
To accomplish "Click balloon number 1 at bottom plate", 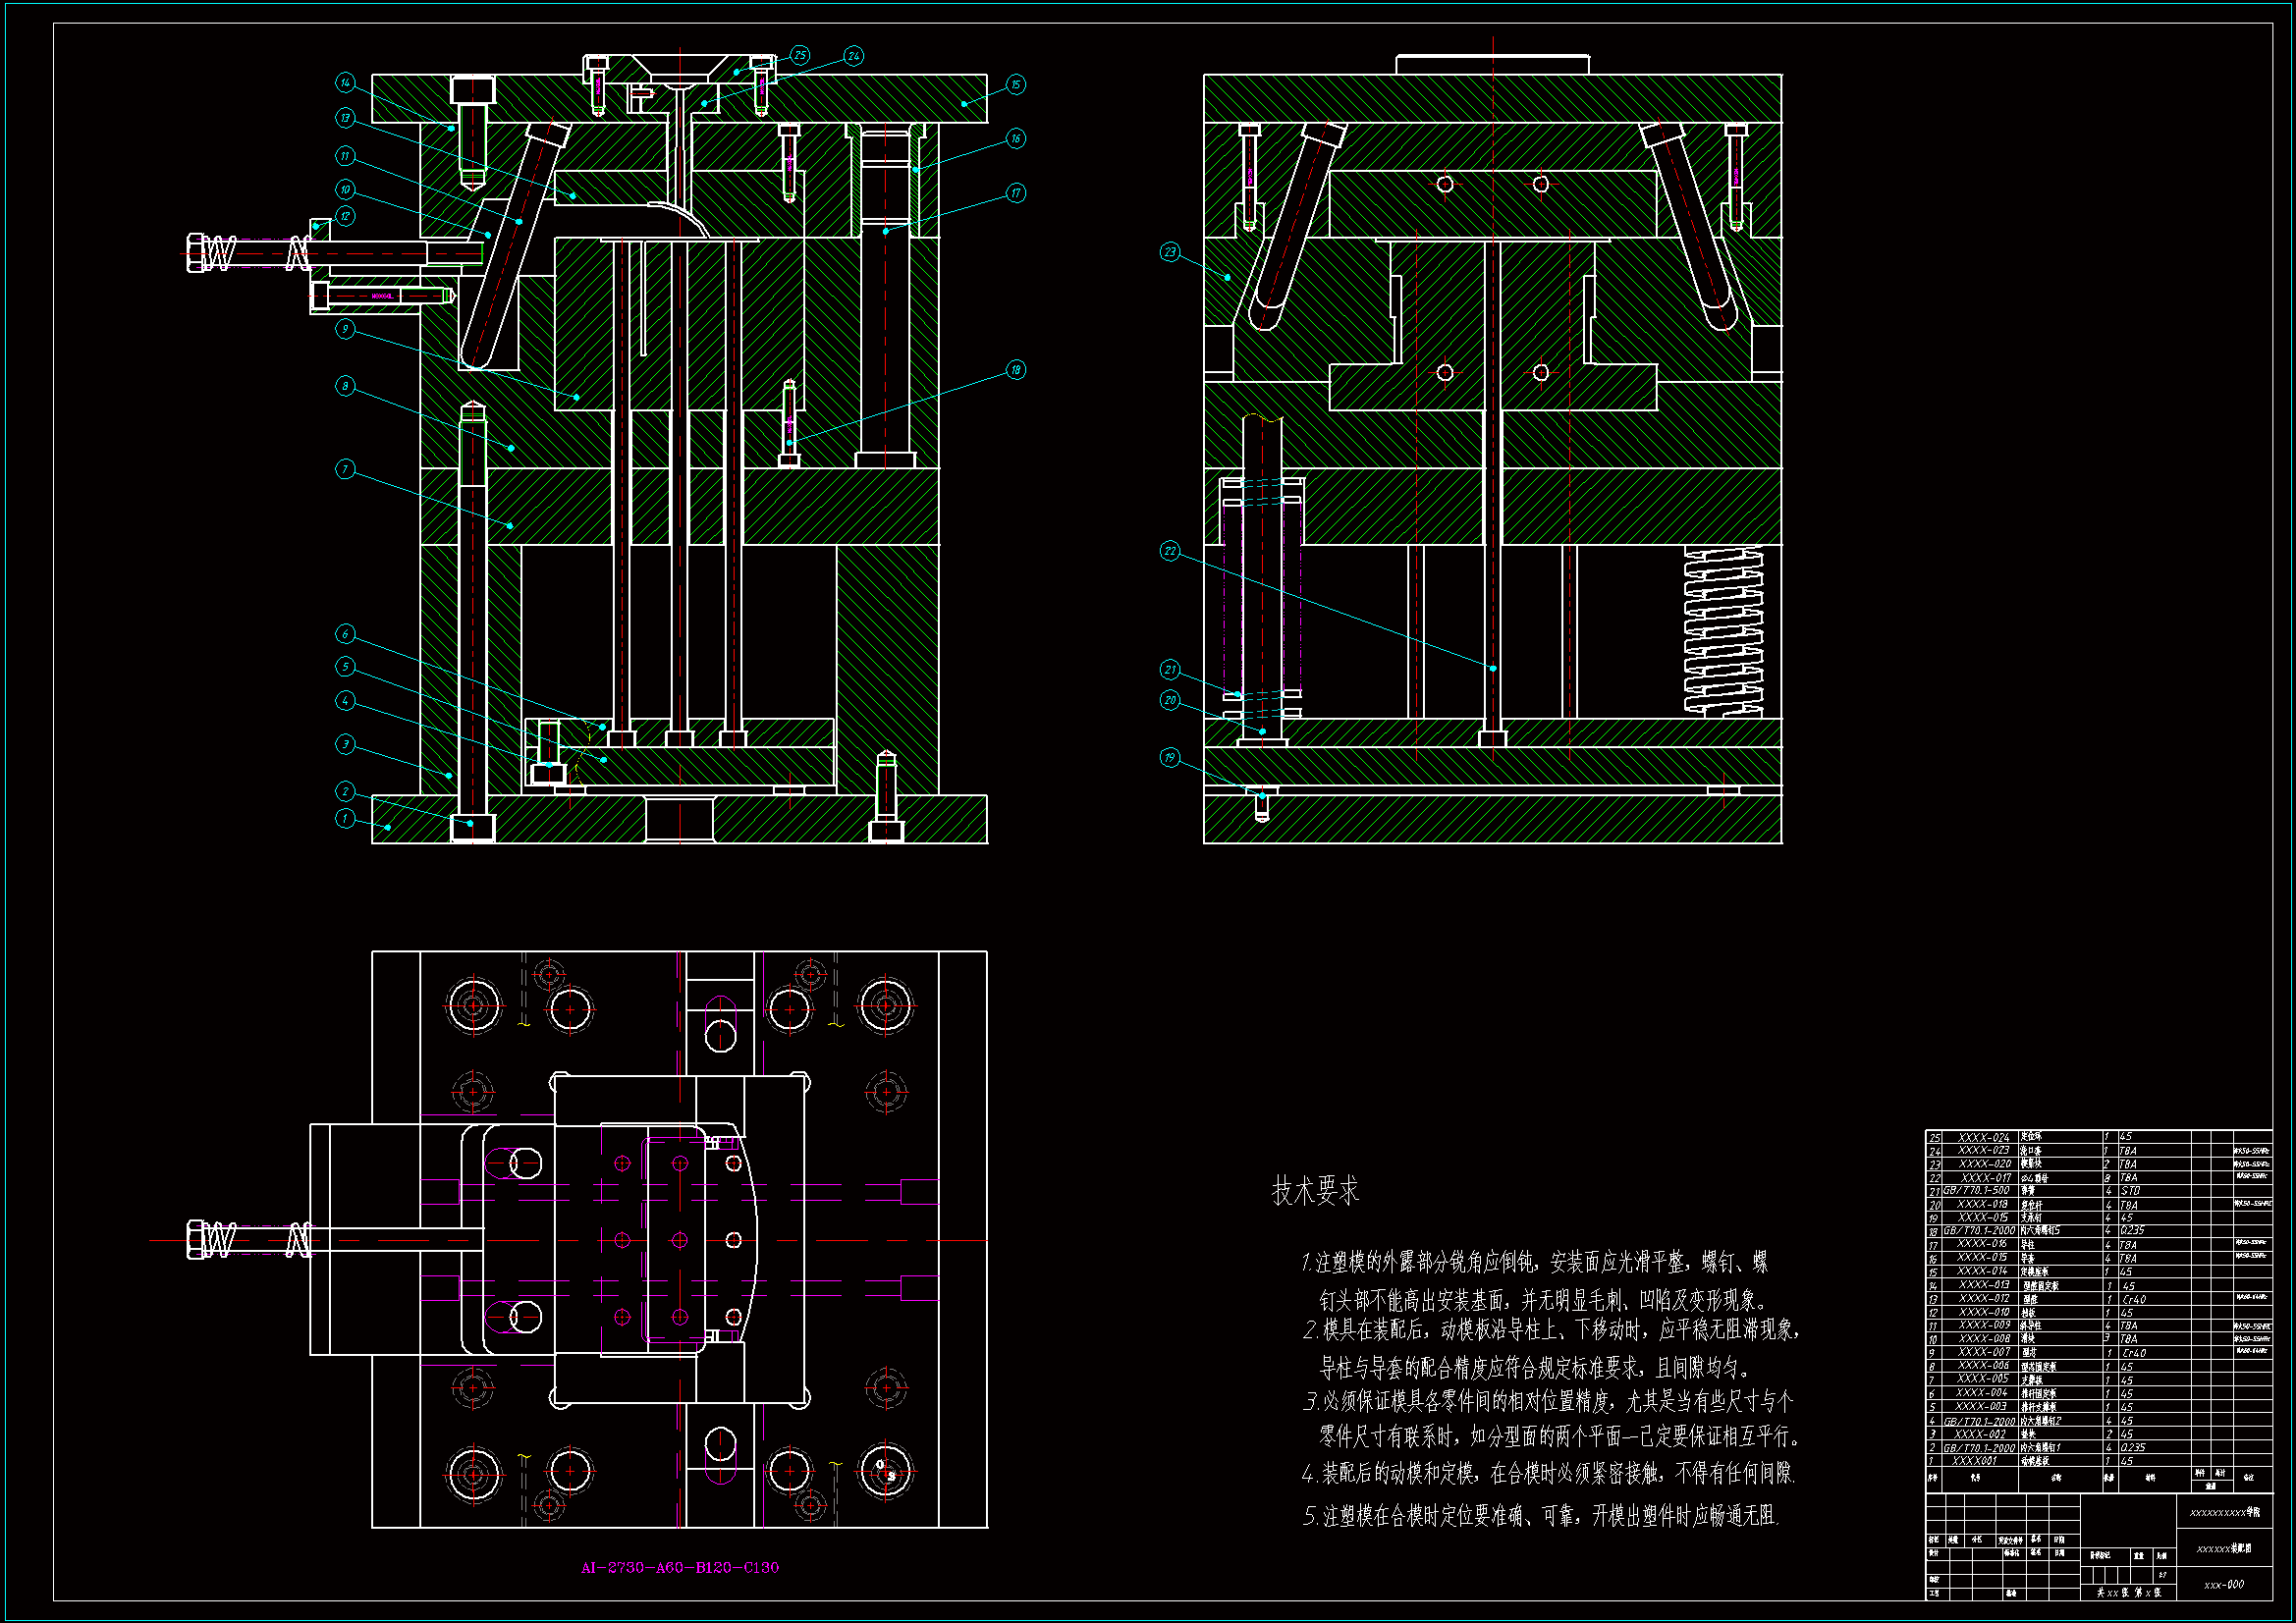I will pyautogui.click(x=345, y=818).
